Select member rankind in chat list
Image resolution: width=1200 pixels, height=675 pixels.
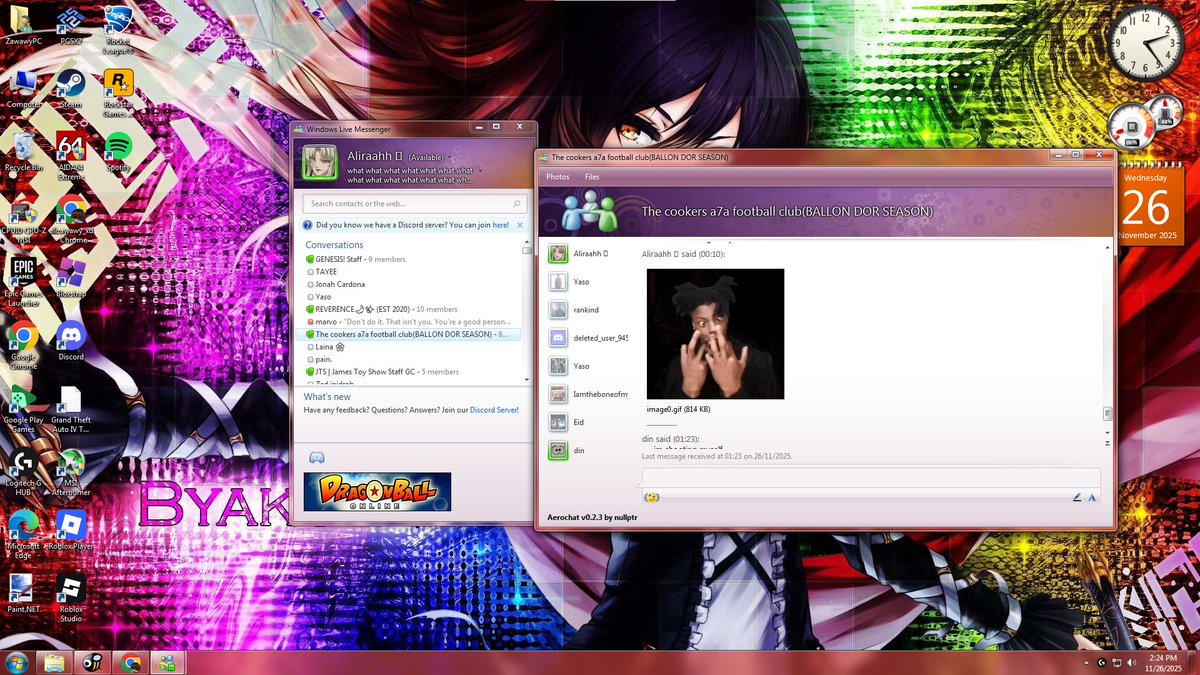click(588, 310)
